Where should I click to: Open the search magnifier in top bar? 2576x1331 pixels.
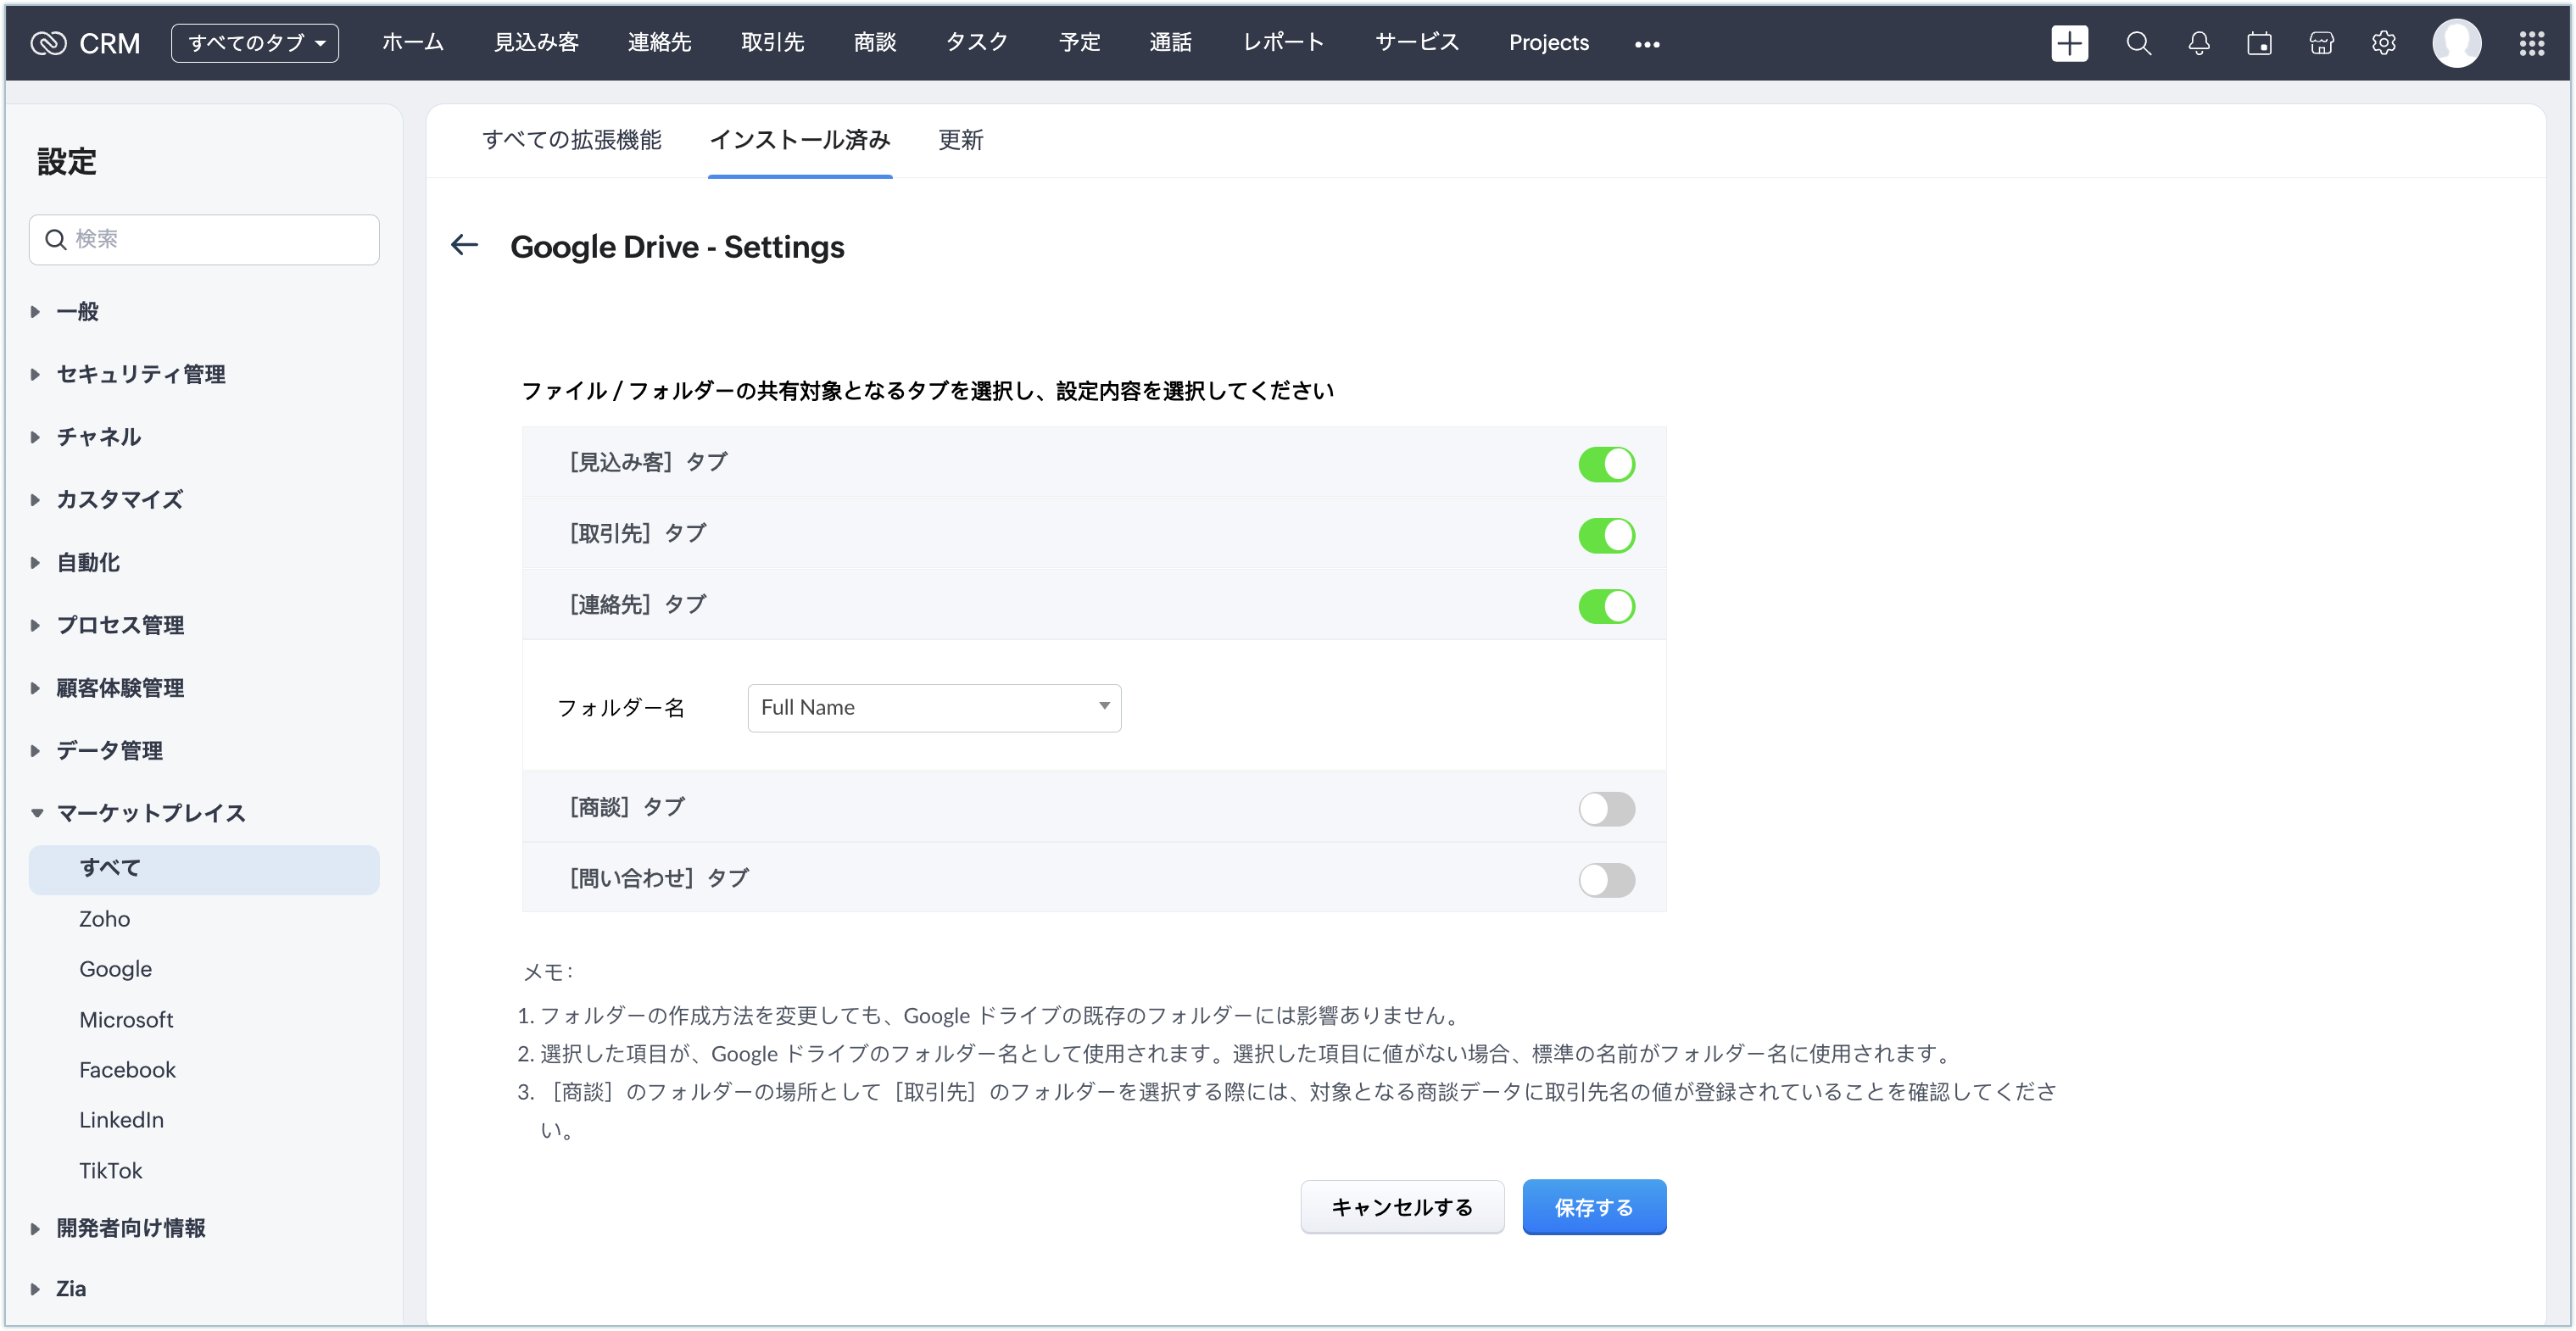click(2137, 43)
